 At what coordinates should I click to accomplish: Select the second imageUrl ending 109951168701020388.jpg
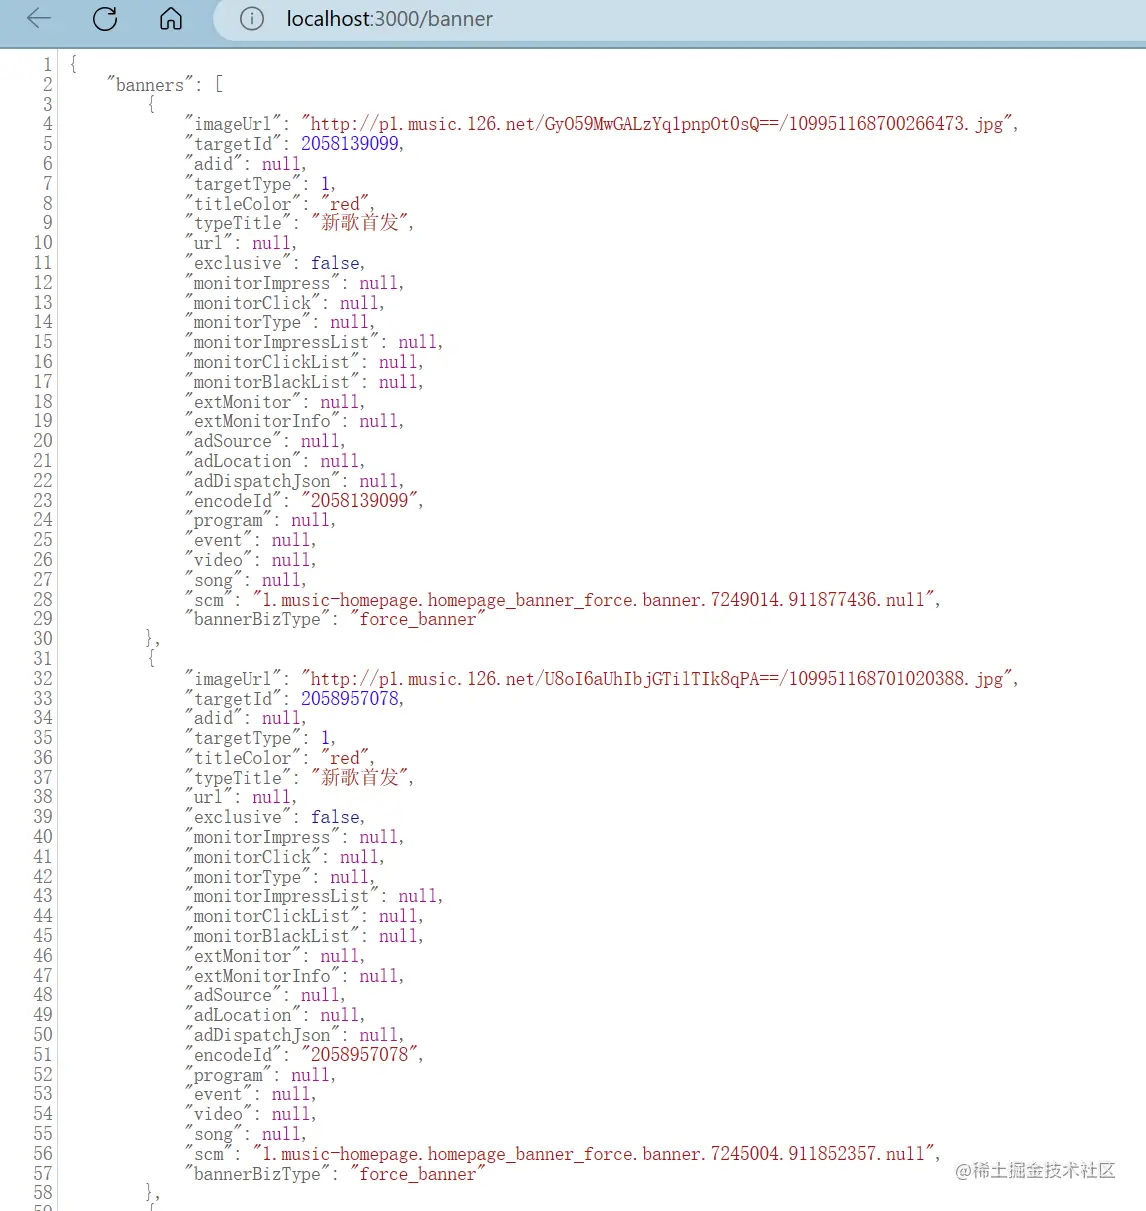(x=657, y=679)
